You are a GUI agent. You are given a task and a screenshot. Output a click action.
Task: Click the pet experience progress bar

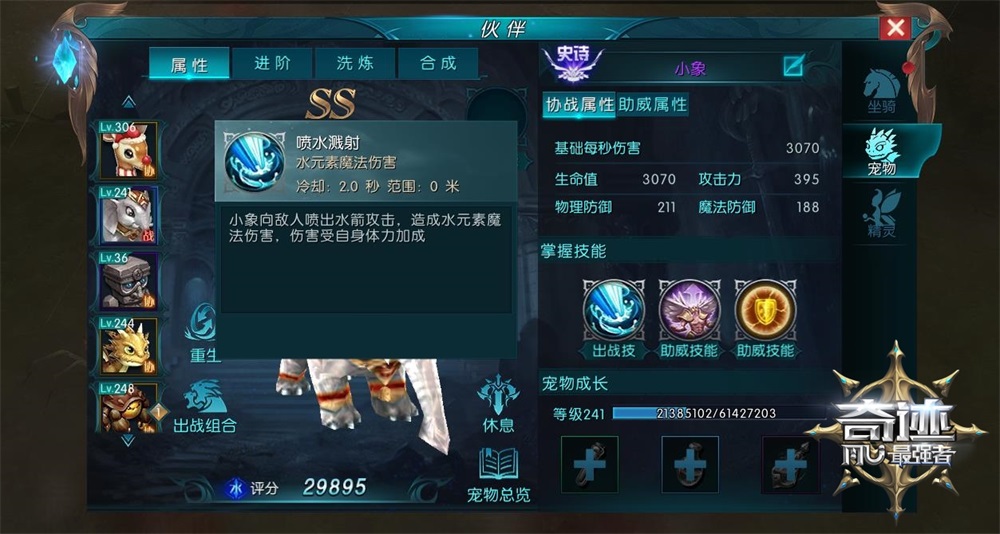[x=717, y=413]
